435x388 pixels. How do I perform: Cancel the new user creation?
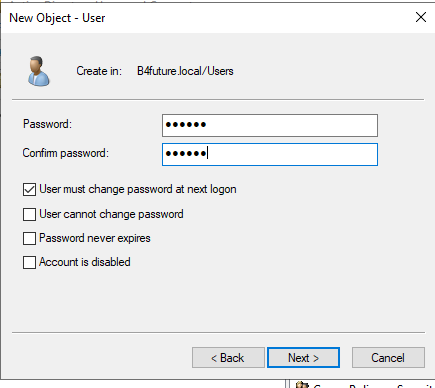[388, 358]
